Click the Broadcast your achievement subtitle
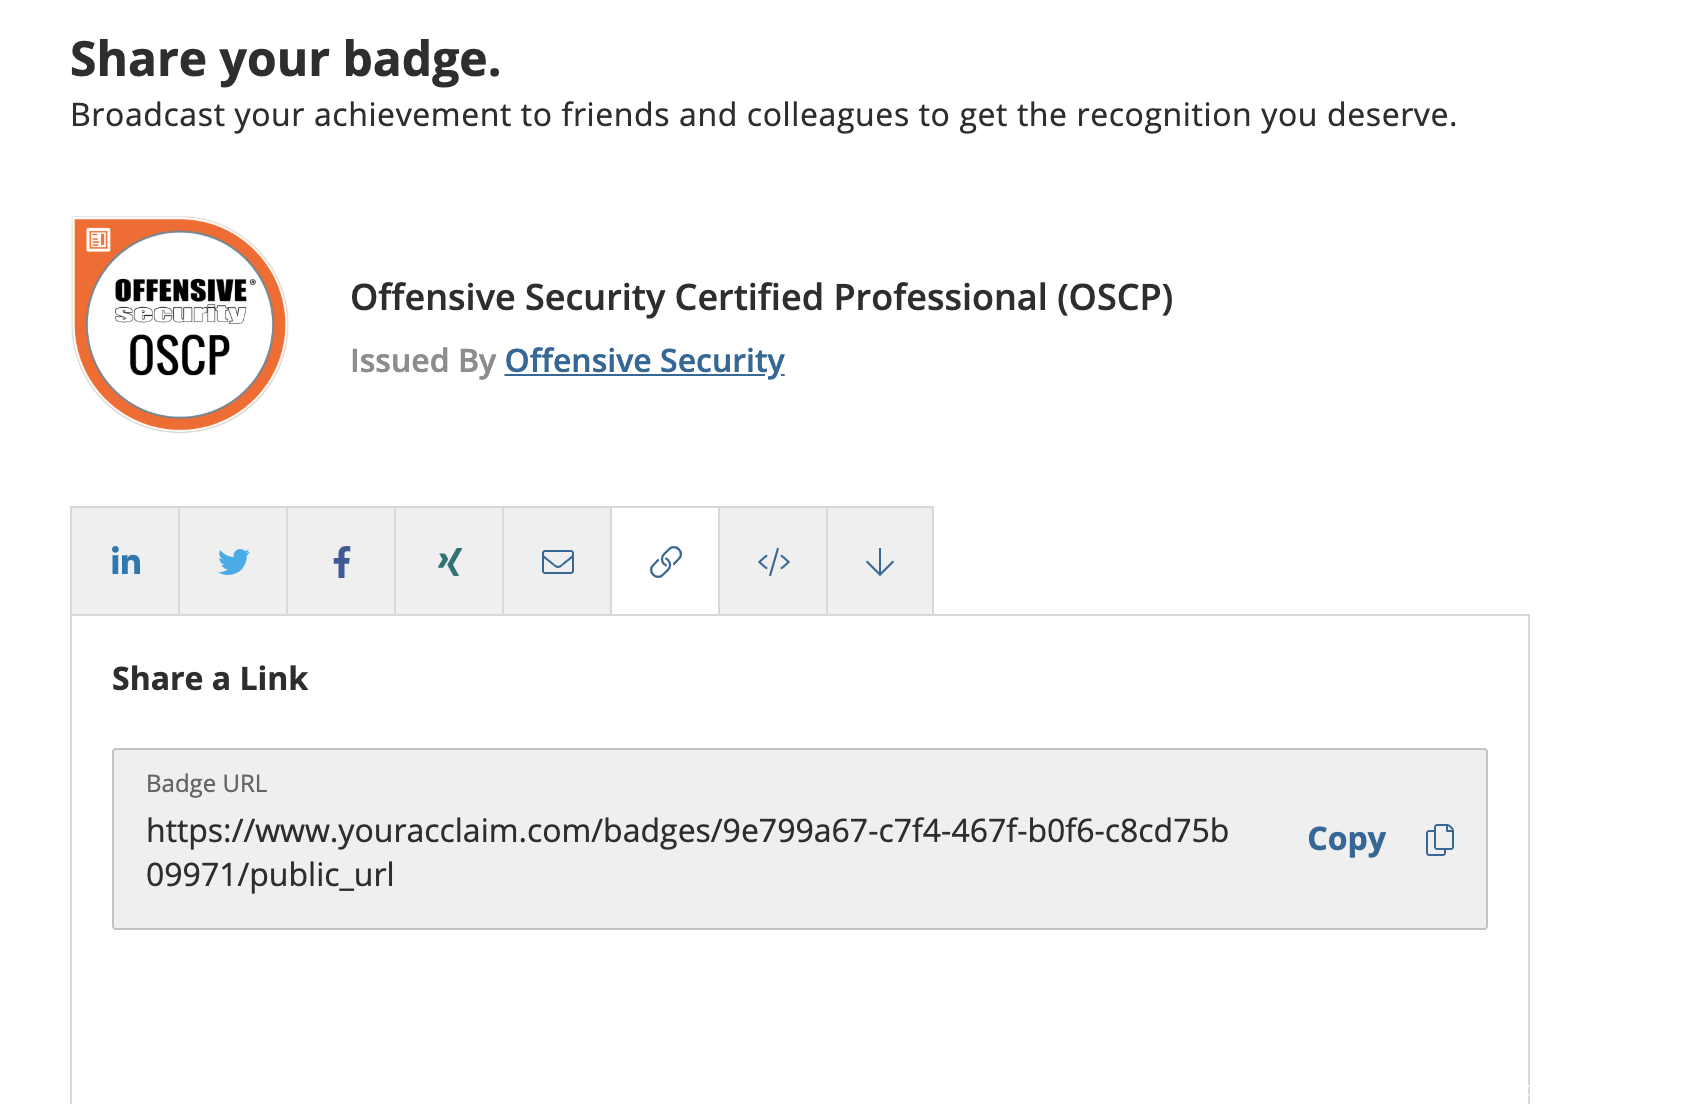This screenshot has width=1704, height=1104. pyautogui.click(x=763, y=115)
